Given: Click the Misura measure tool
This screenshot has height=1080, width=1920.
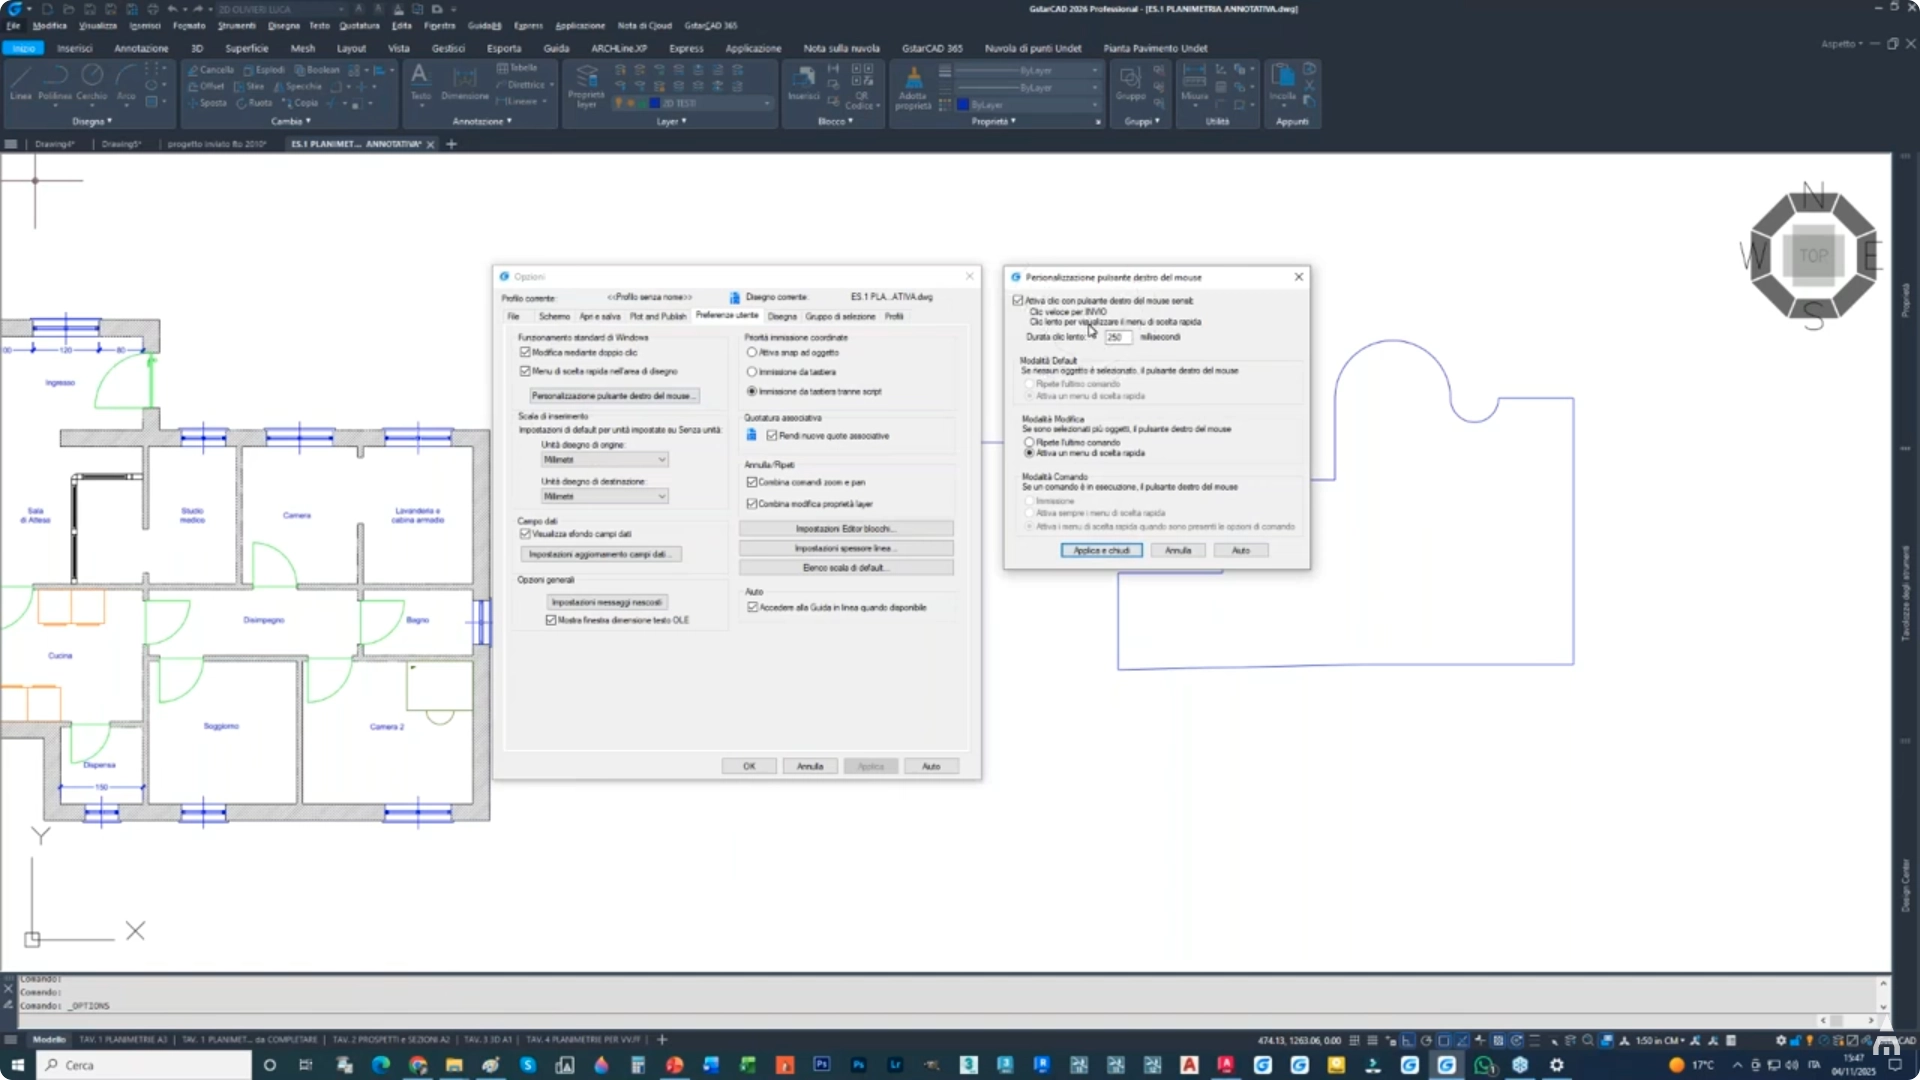Looking at the screenshot, I should (x=1194, y=83).
